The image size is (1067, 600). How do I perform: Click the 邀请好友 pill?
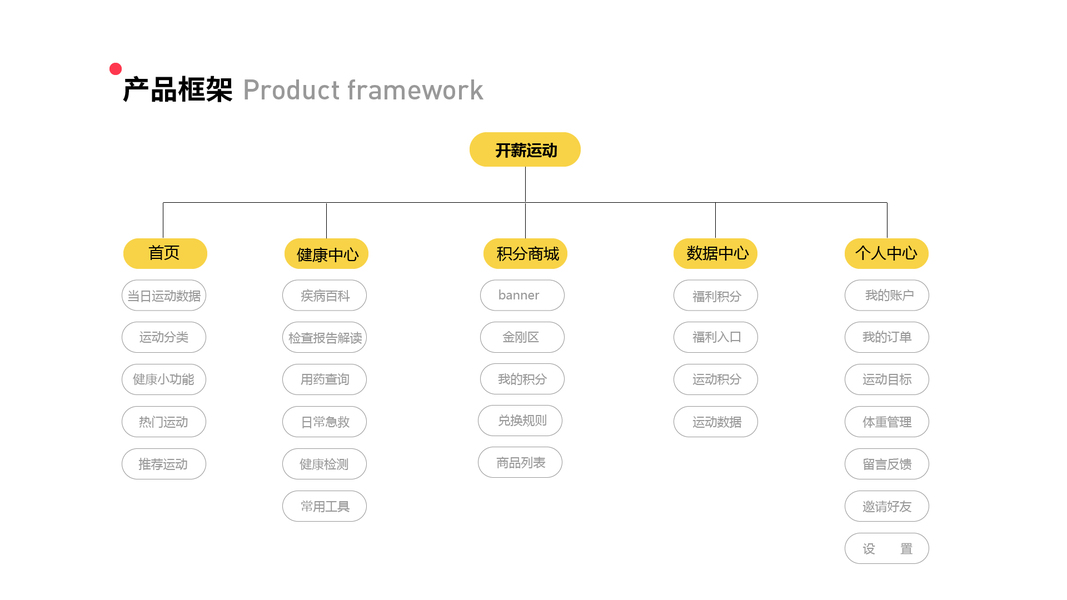coord(887,506)
